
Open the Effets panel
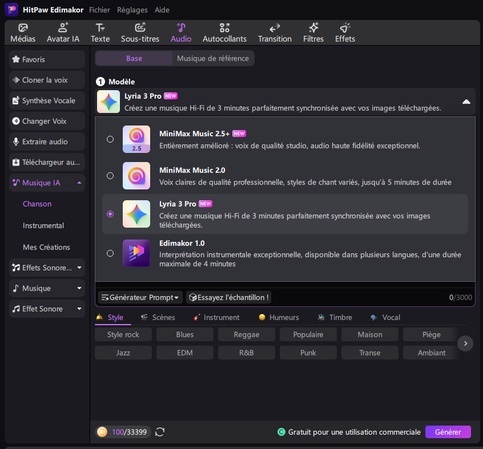[x=345, y=33]
